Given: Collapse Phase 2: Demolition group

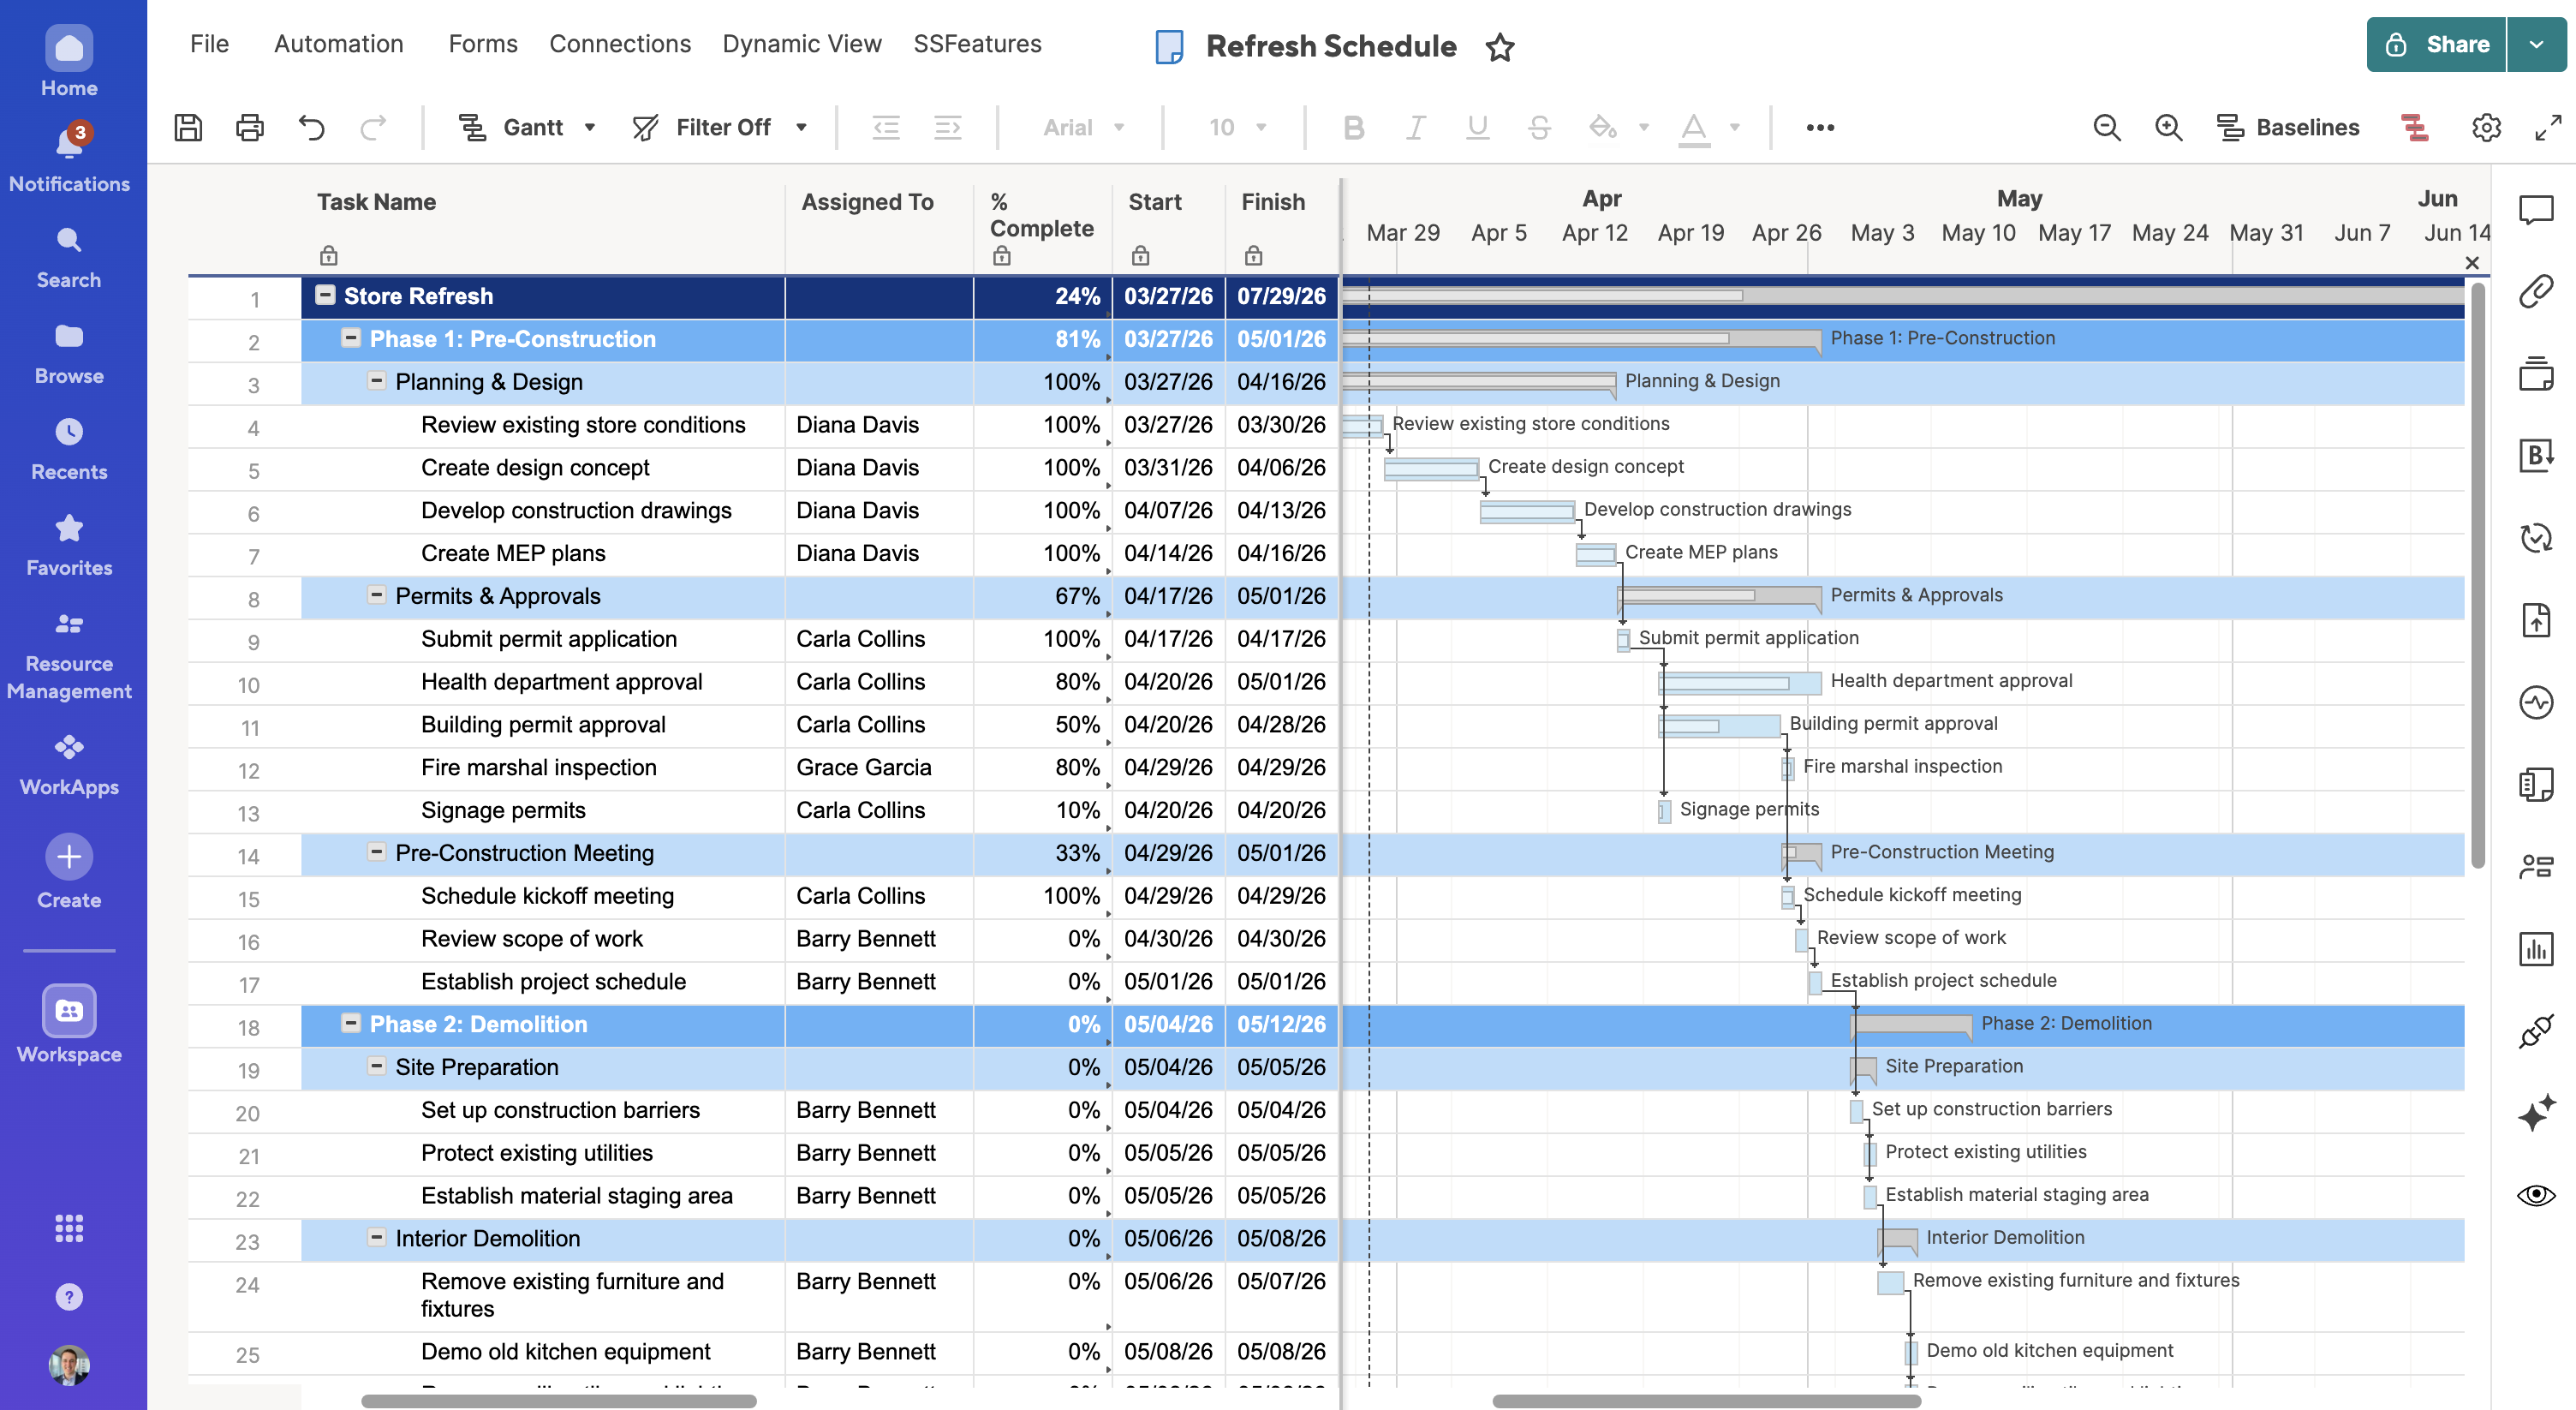Looking at the screenshot, I should 351,1023.
